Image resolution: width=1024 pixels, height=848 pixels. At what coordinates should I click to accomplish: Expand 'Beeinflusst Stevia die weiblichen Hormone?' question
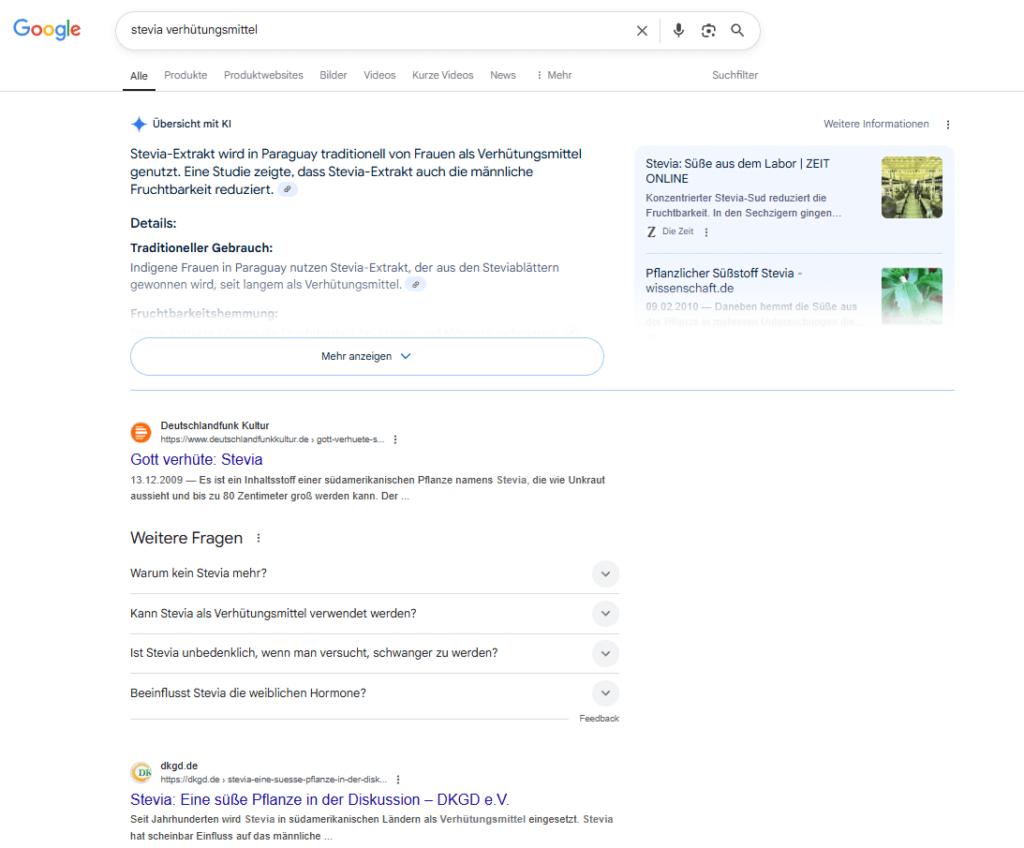[x=374, y=693]
